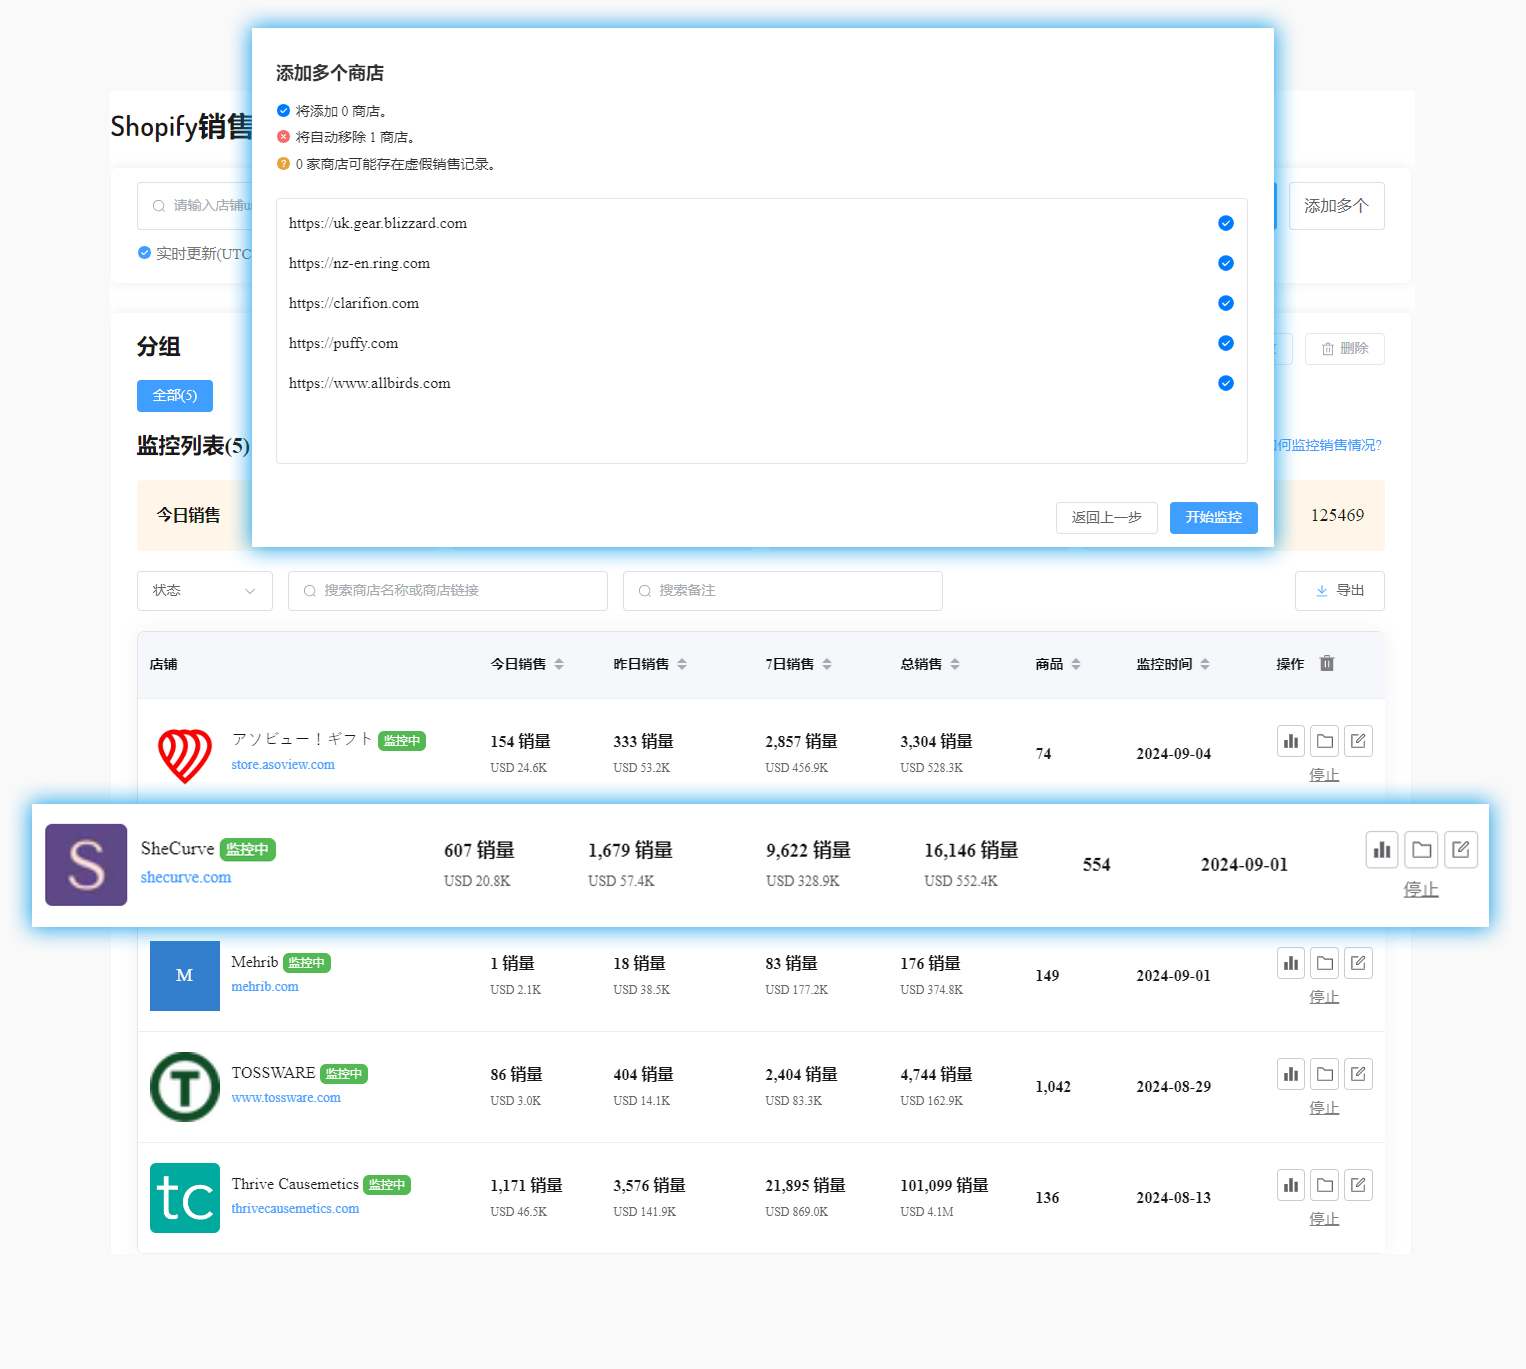
Task: Click https://puffy.com entry in dialog list
Action: click(x=344, y=343)
